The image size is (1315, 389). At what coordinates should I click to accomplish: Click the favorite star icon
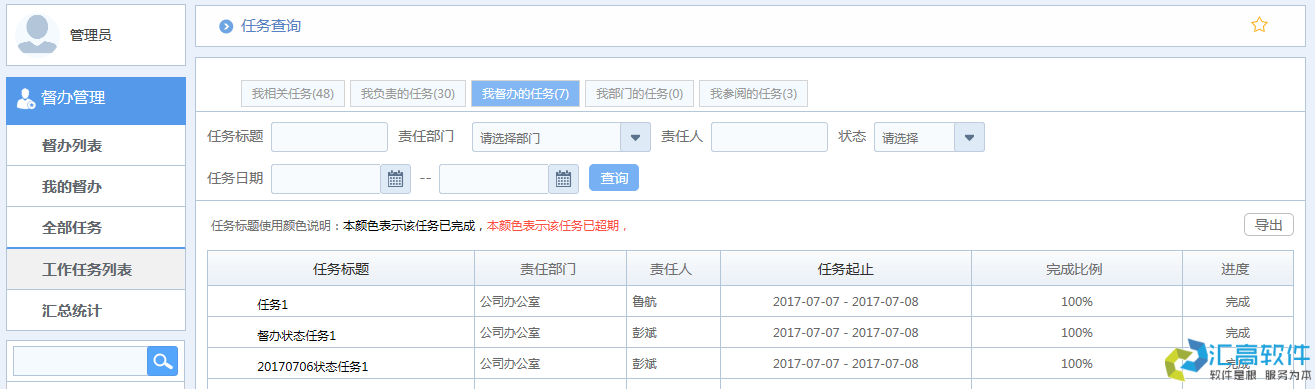(x=1259, y=25)
